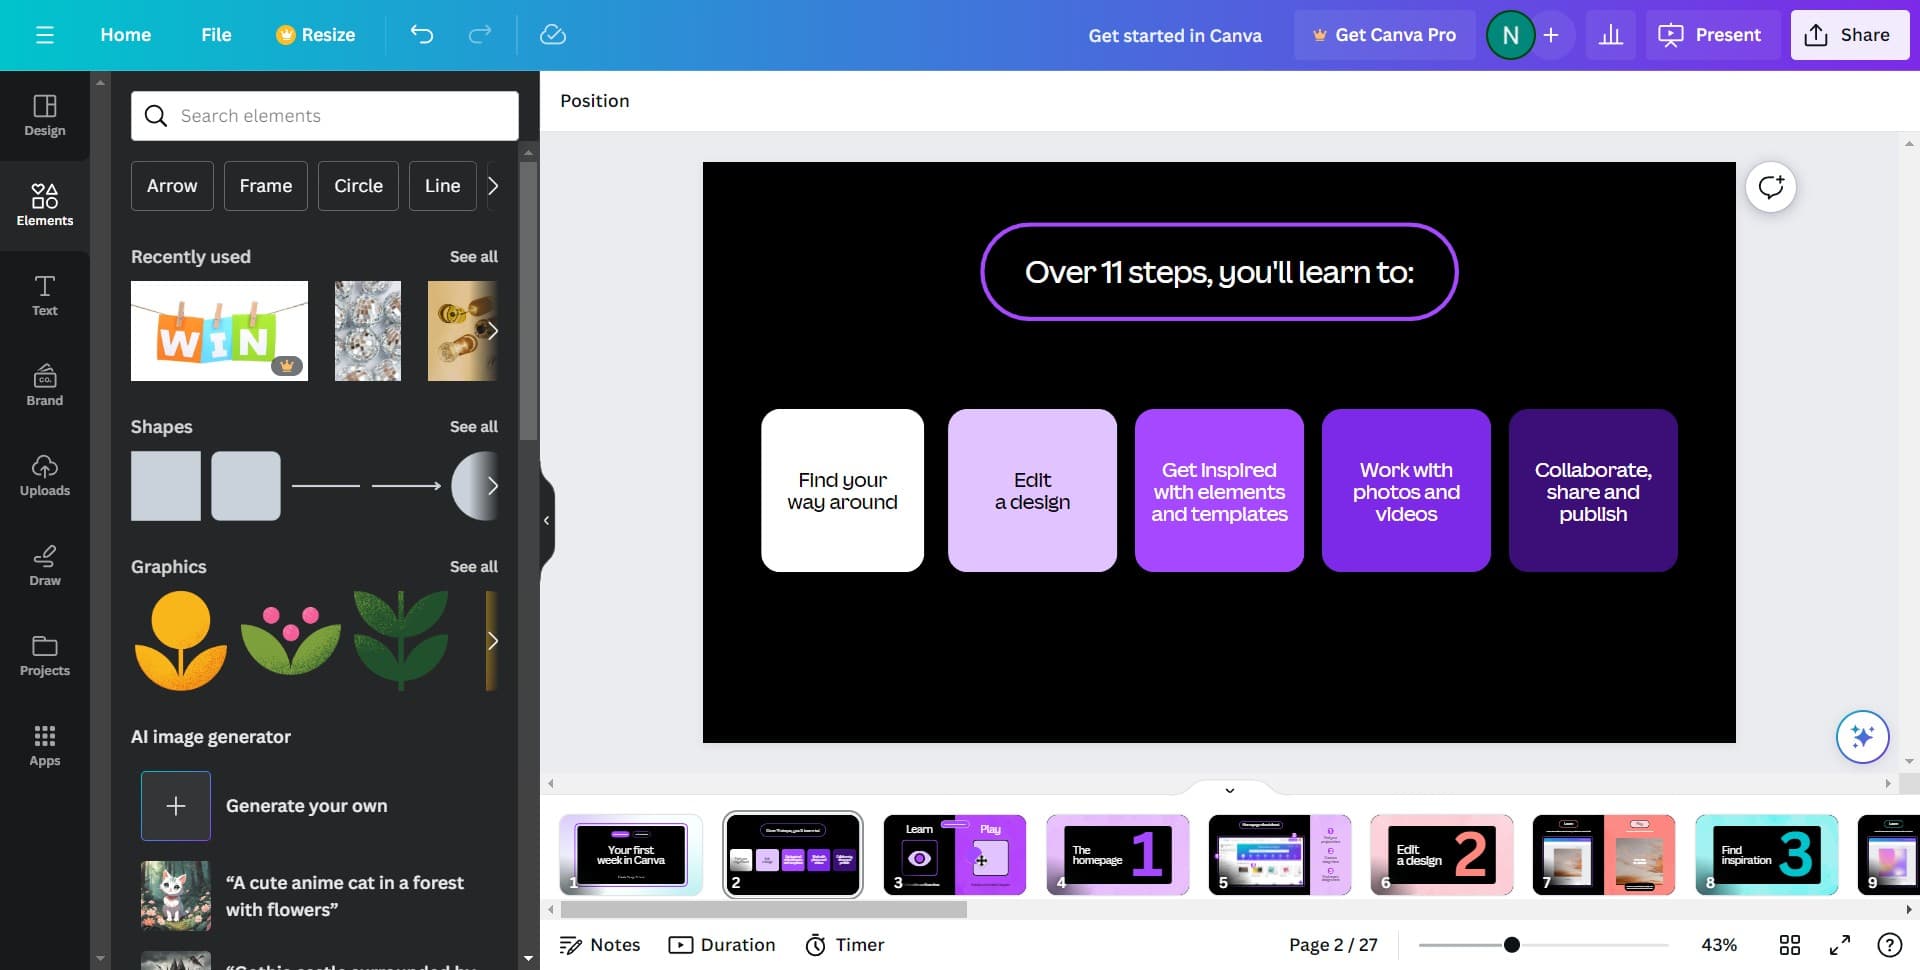Click the Present button
This screenshot has height=970, width=1920.
point(1711,35)
